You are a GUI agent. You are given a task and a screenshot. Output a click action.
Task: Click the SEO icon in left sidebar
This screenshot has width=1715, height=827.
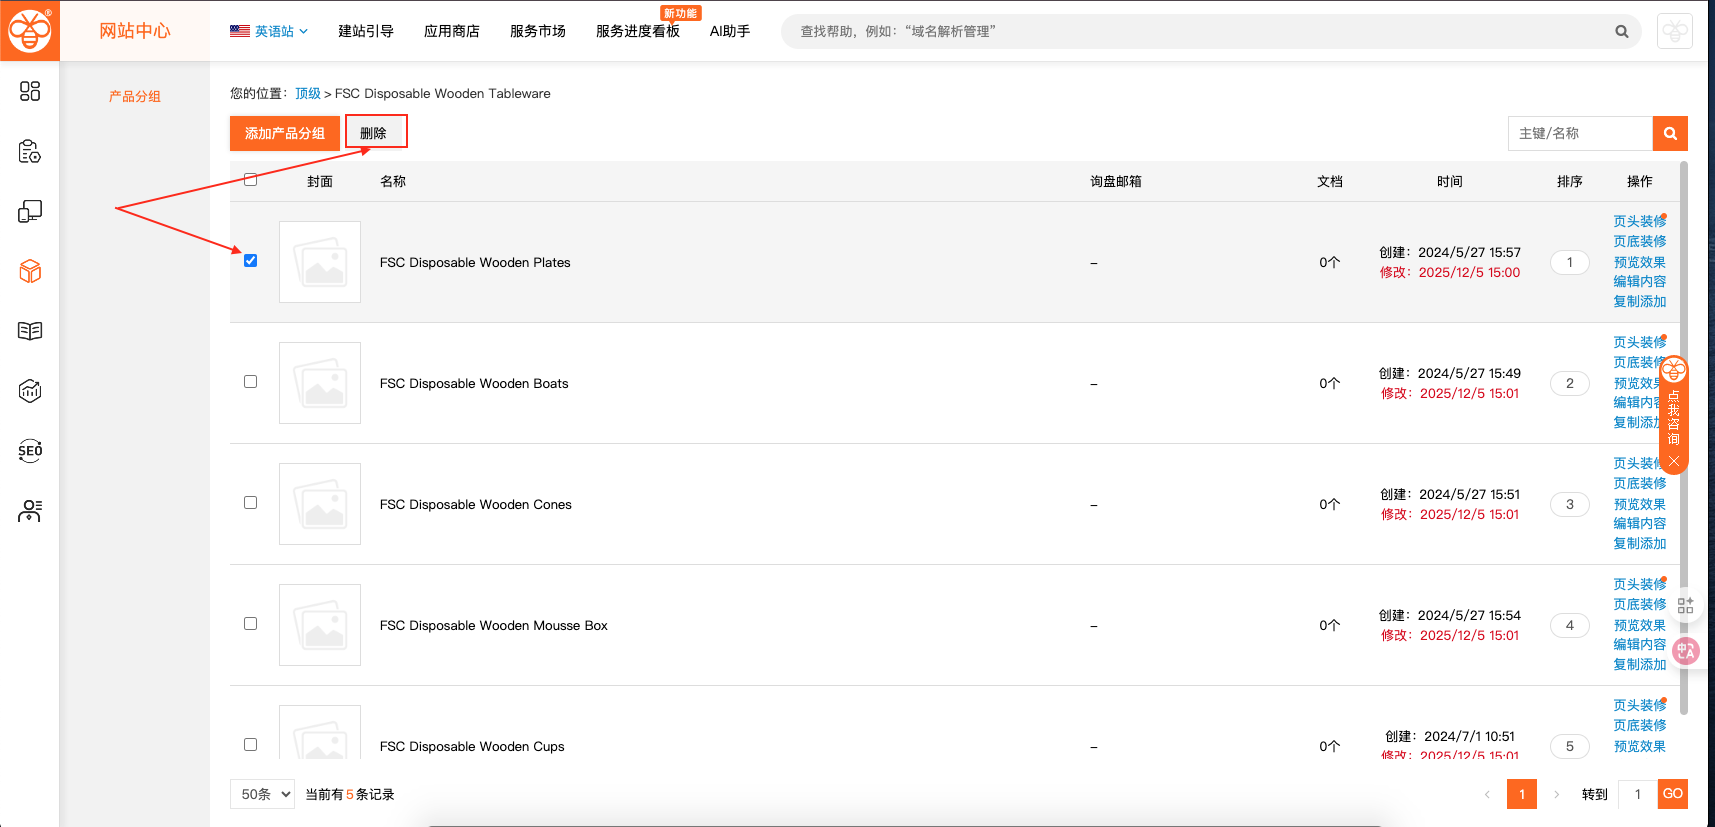coord(30,451)
